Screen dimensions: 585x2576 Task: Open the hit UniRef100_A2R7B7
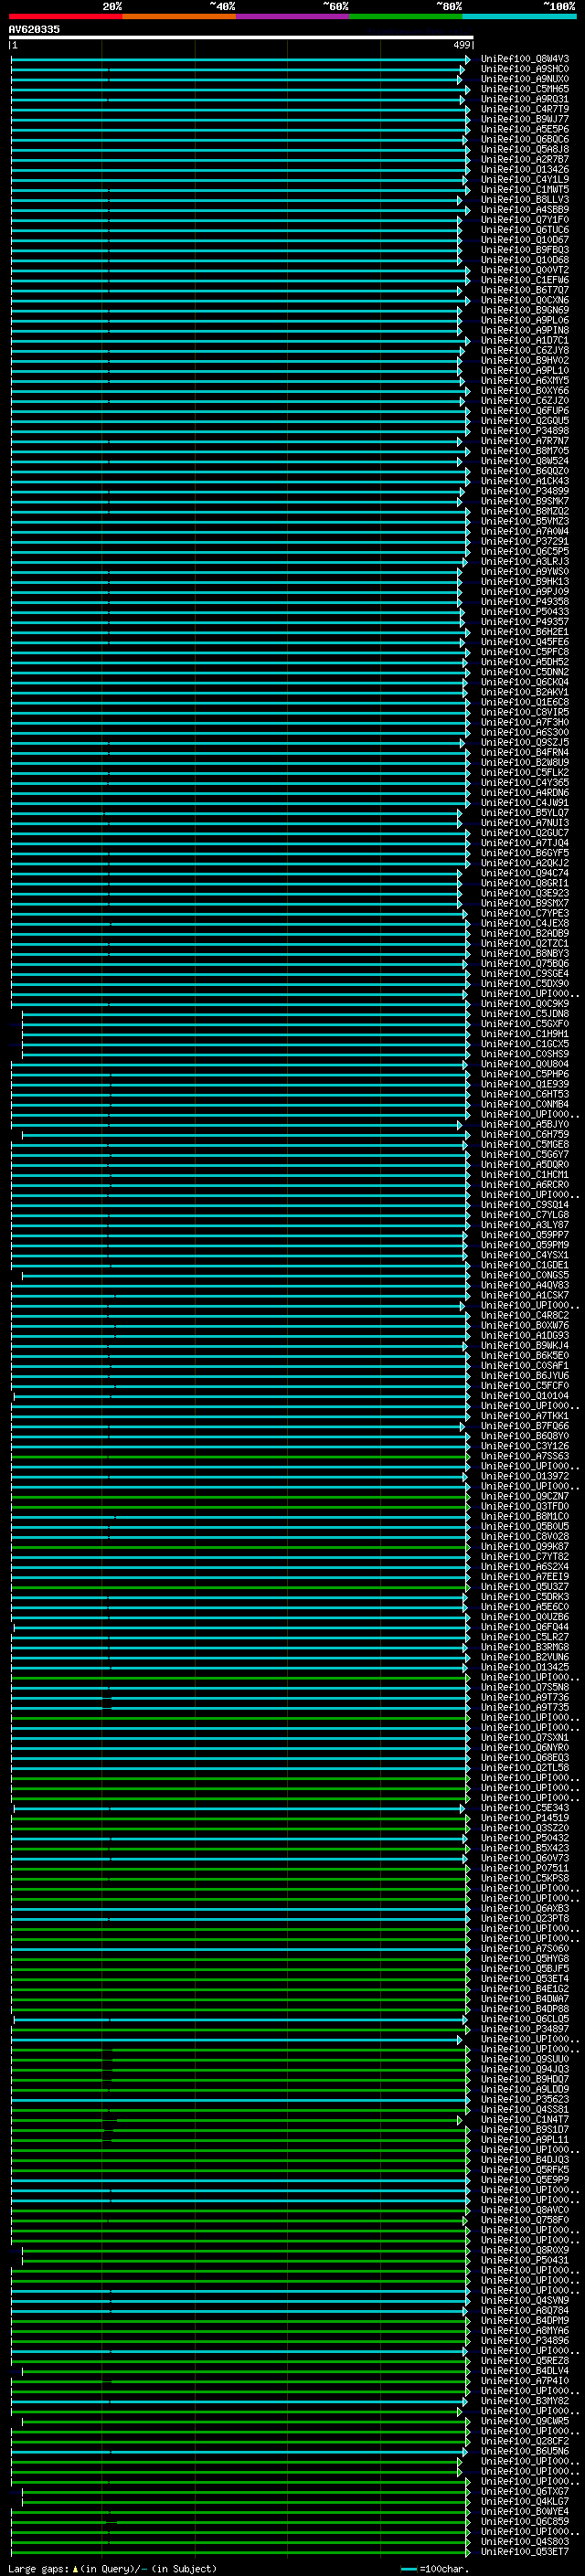point(525,159)
